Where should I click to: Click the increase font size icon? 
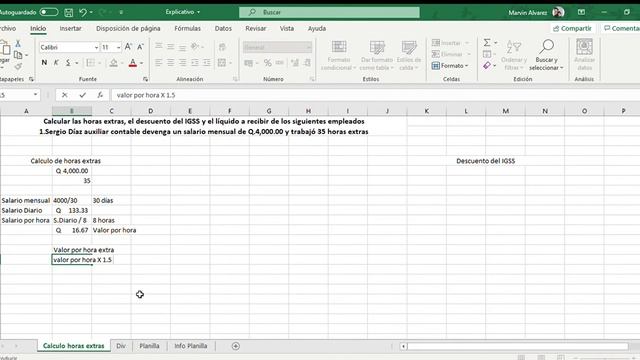[x=128, y=47]
